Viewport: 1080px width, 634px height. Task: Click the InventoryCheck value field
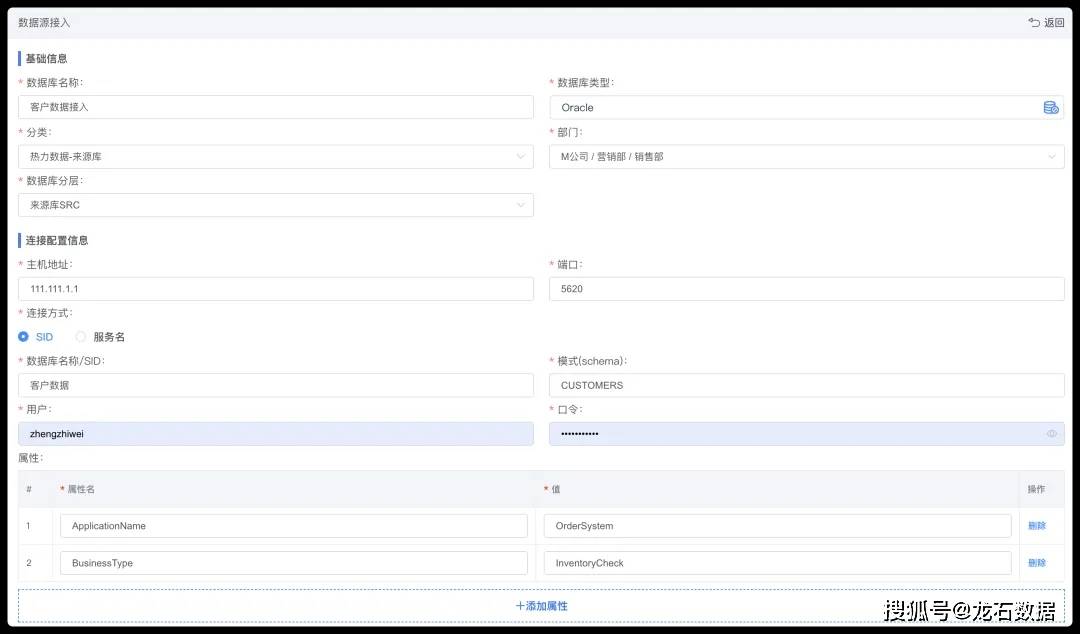(x=777, y=563)
